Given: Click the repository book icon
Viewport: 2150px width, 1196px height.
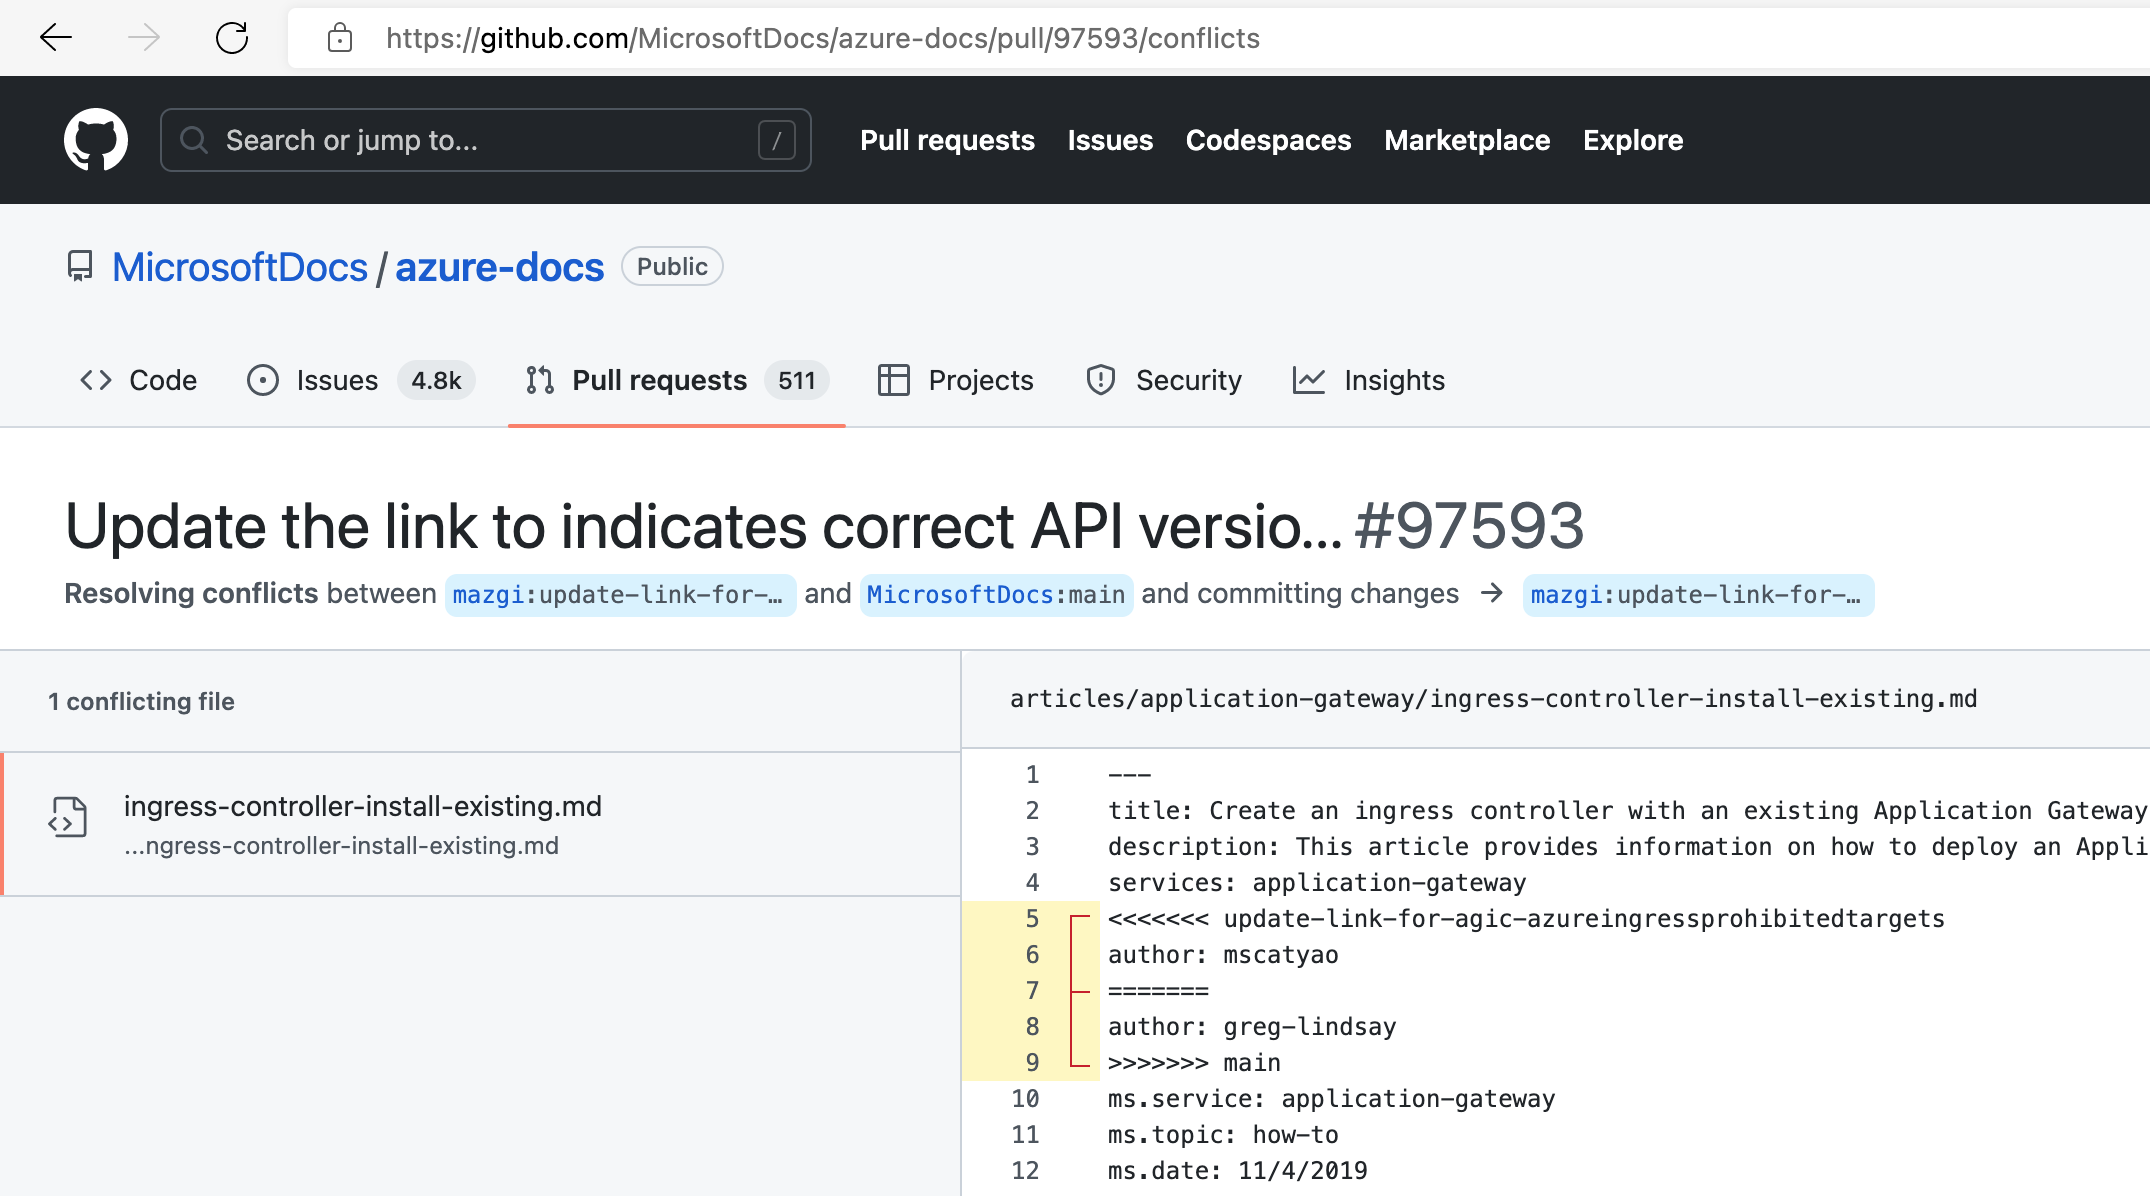Looking at the screenshot, I should click(79, 267).
